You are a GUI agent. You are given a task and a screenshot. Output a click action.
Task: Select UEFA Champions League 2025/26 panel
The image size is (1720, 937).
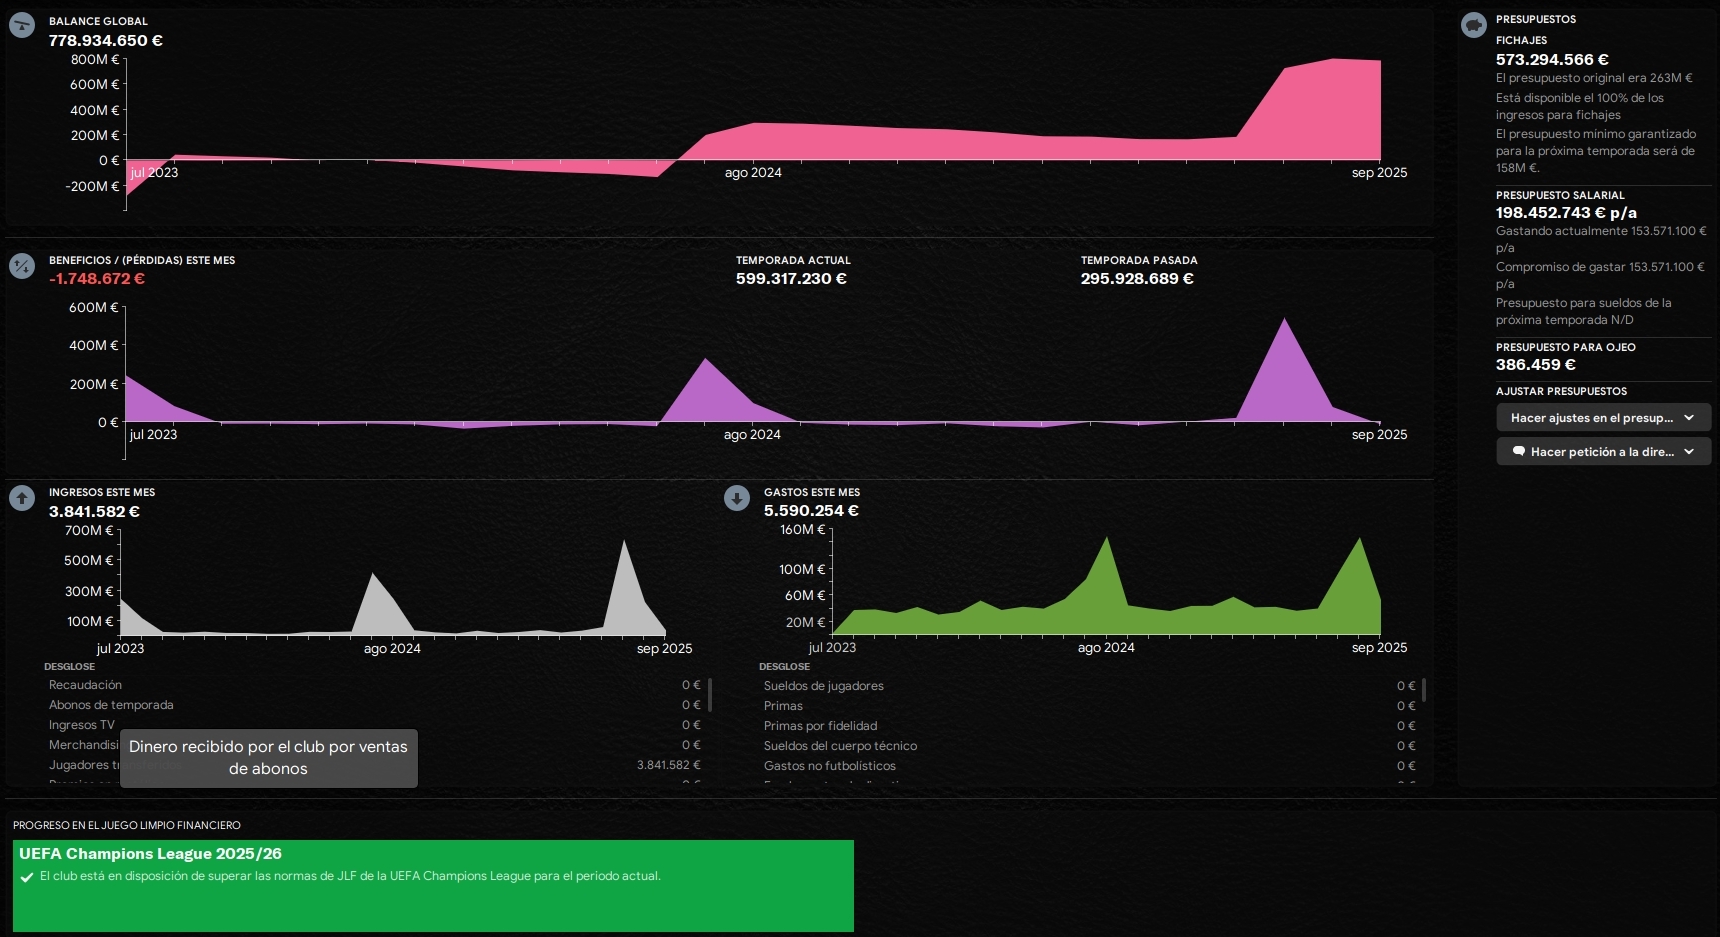point(433,886)
